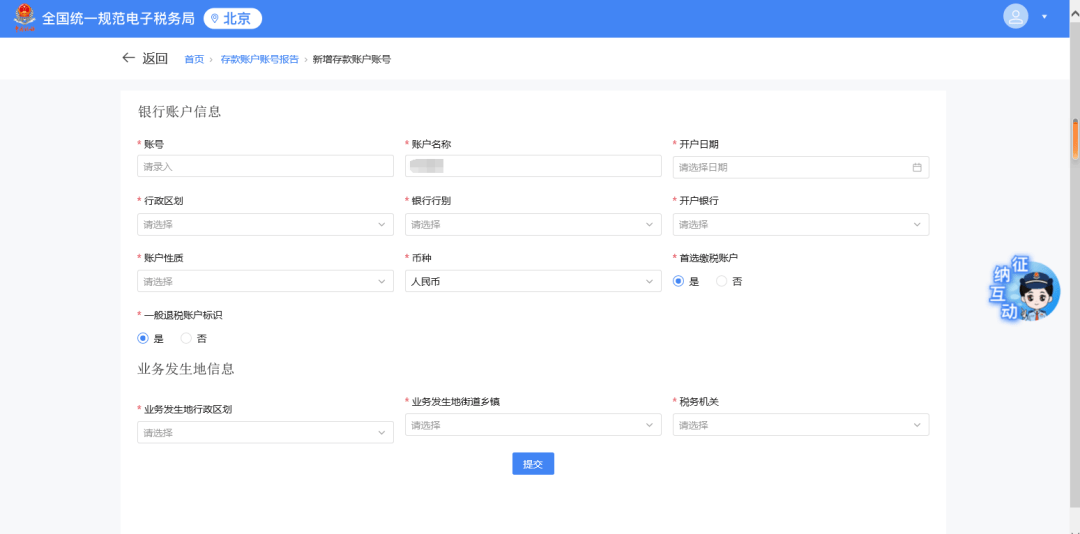
Task: Click the page vertical scrollbar thumb
Action: [1075, 138]
